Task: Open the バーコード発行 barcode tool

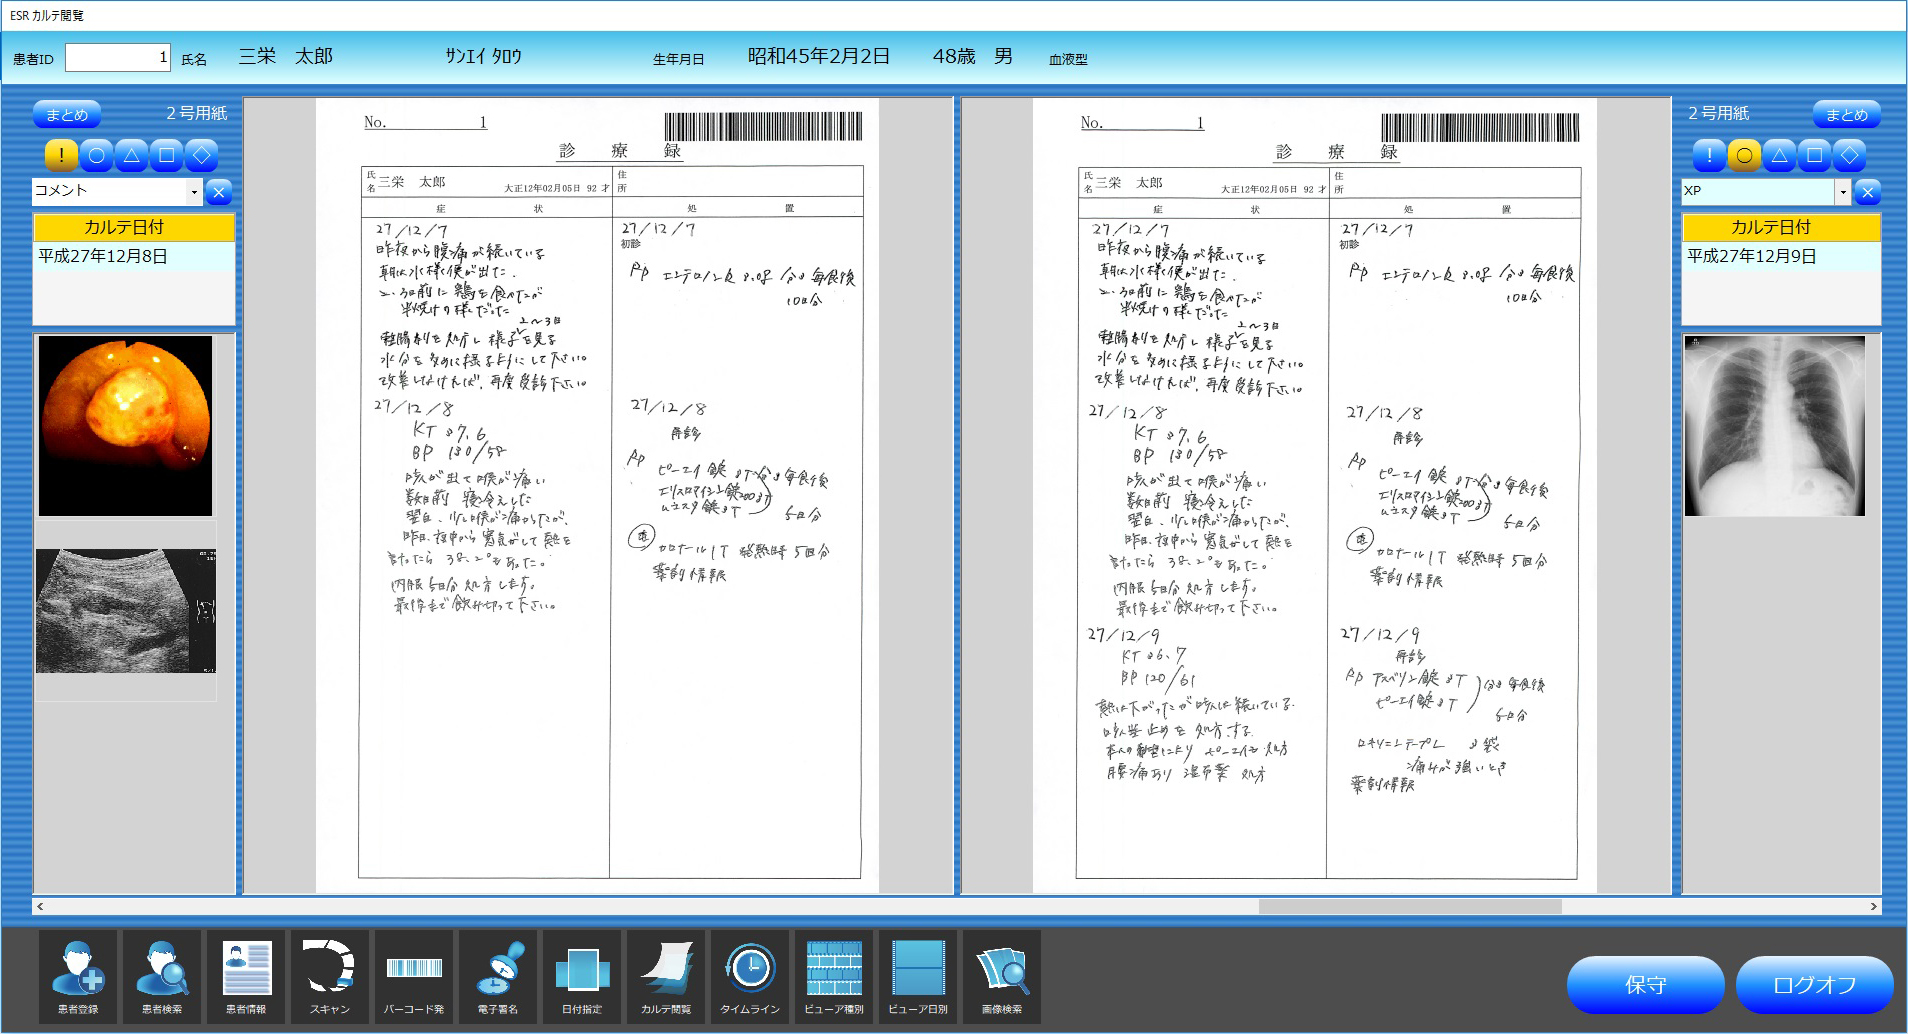Action: (x=414, y=975)
